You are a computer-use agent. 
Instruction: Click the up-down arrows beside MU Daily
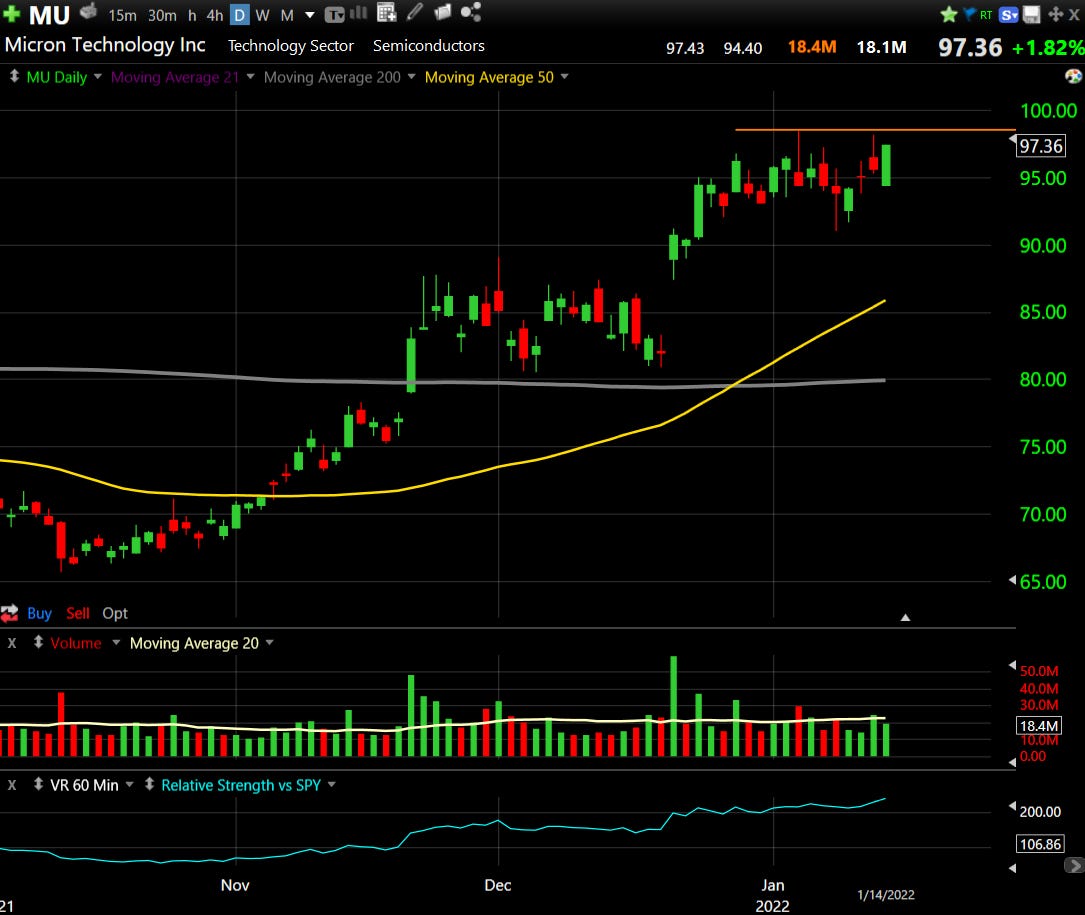coord(14,76)
